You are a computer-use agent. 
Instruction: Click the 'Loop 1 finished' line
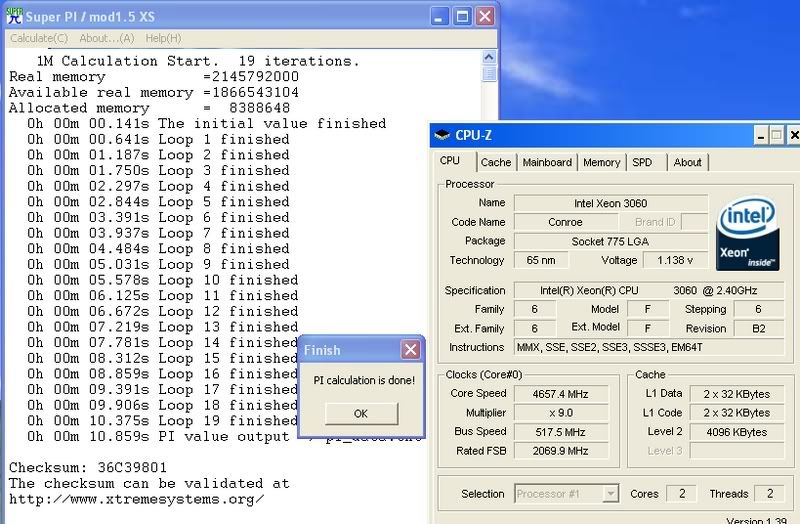(159, 139)
